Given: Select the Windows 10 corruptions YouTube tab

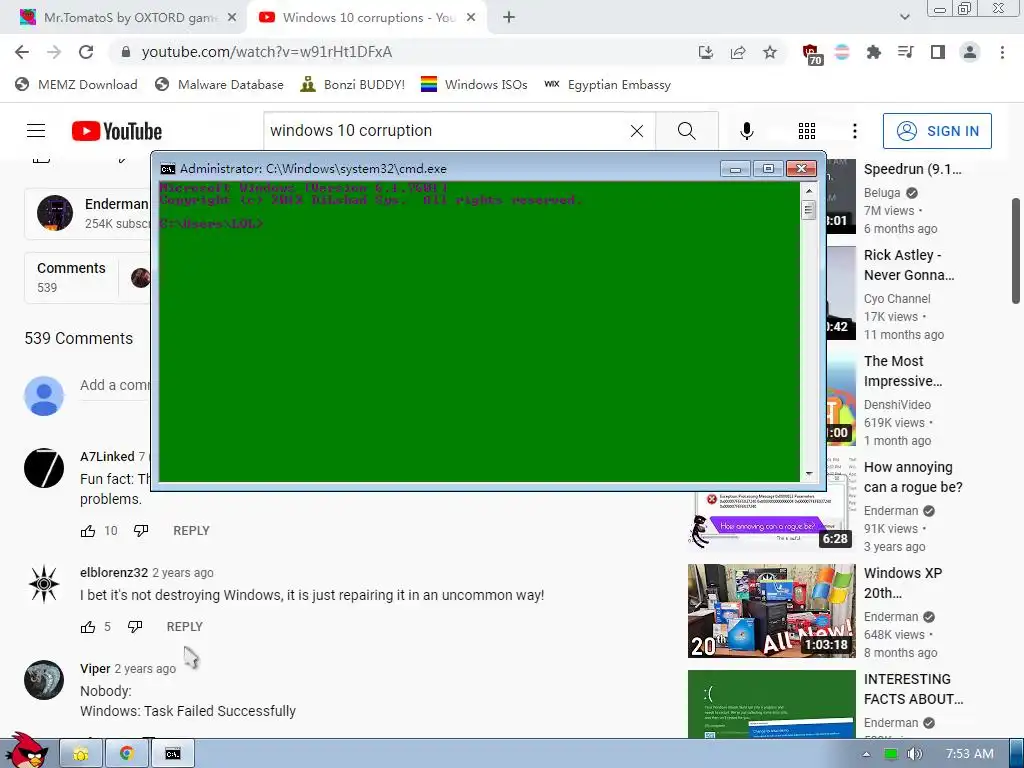Looking at the screenshot, I should tap(367, 18).
